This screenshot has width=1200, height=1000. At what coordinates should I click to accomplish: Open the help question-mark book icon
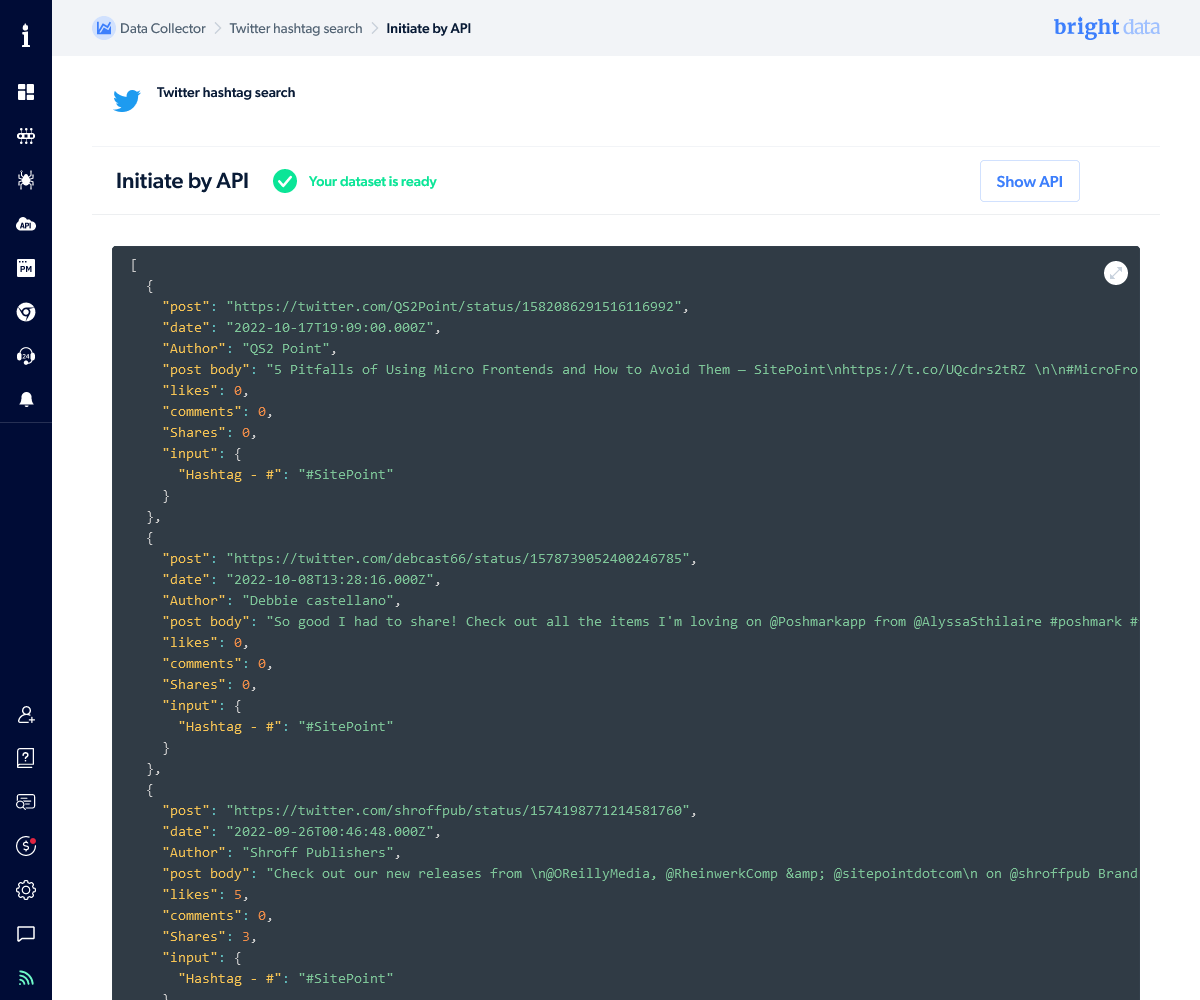[26, 757]
